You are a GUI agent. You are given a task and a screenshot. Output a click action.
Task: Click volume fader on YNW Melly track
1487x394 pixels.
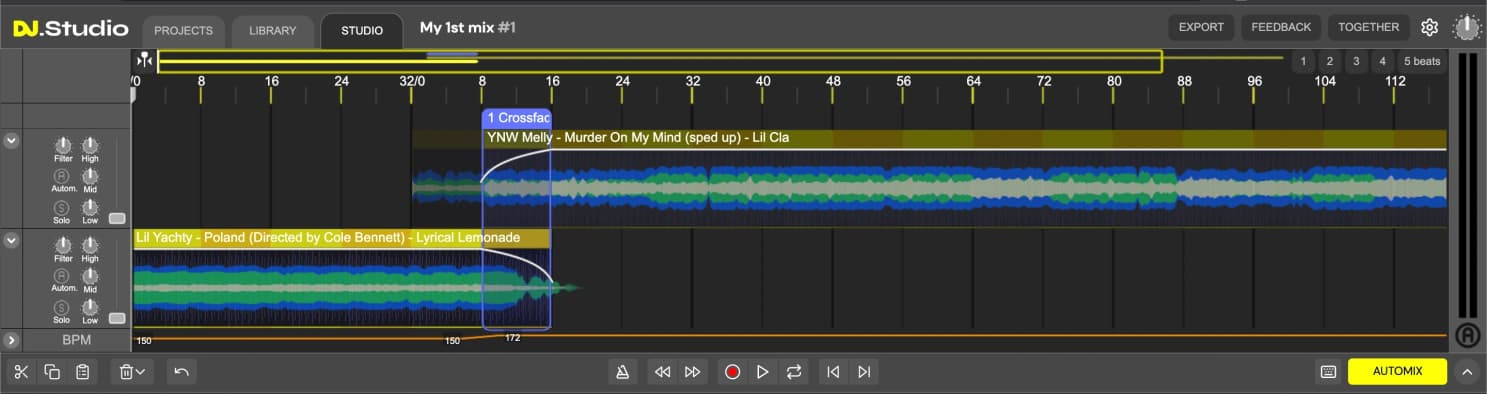click(117, 217)
